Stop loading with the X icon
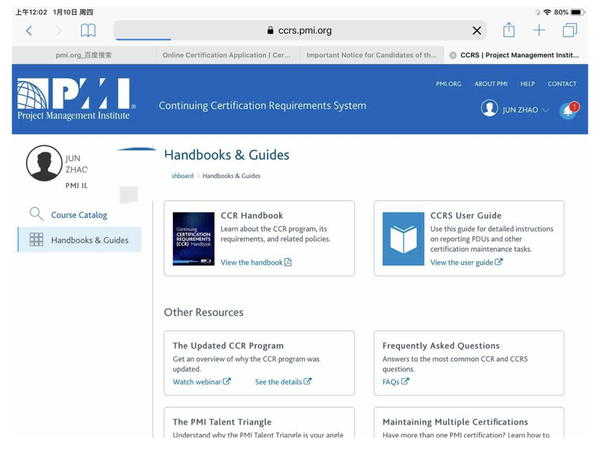 (x=477, y=31)
